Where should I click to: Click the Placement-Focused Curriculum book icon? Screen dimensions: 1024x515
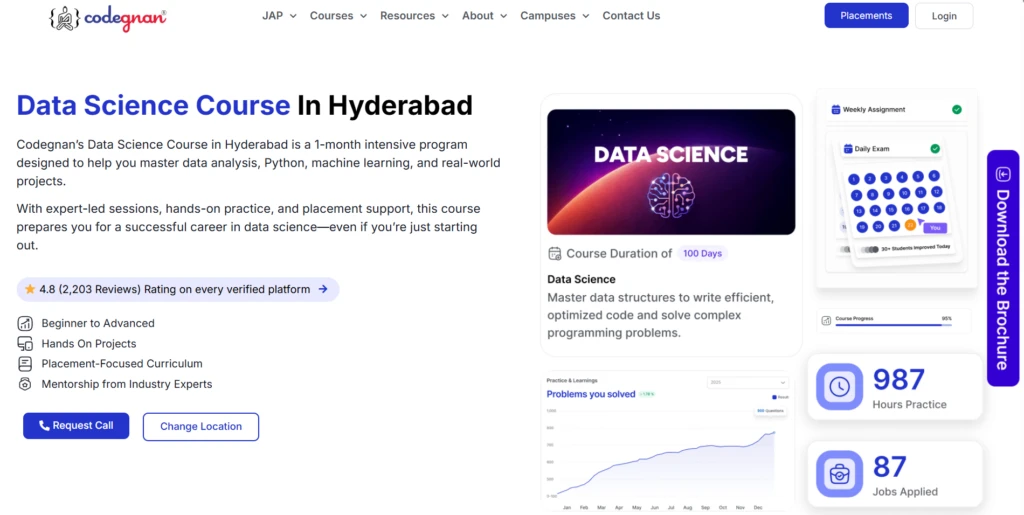tap(25, 364)
